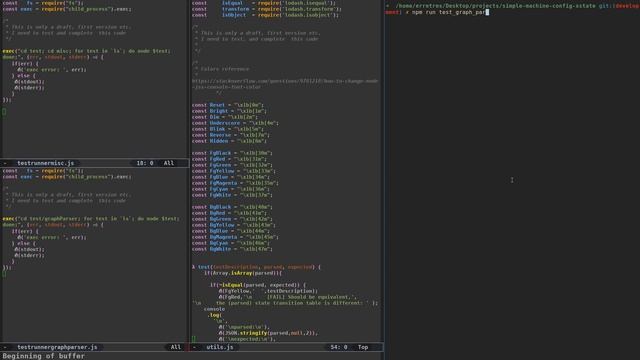
Task: Click the 'All' indicator in the testrunnergraphparser.js mode line
Action: coord(176,347)
